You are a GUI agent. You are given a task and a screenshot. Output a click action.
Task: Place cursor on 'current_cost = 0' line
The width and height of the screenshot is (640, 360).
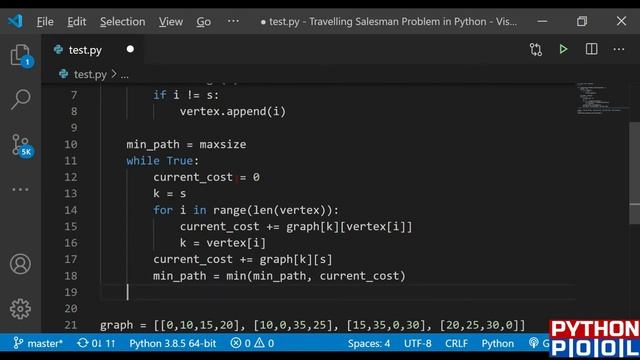(207, 177)
